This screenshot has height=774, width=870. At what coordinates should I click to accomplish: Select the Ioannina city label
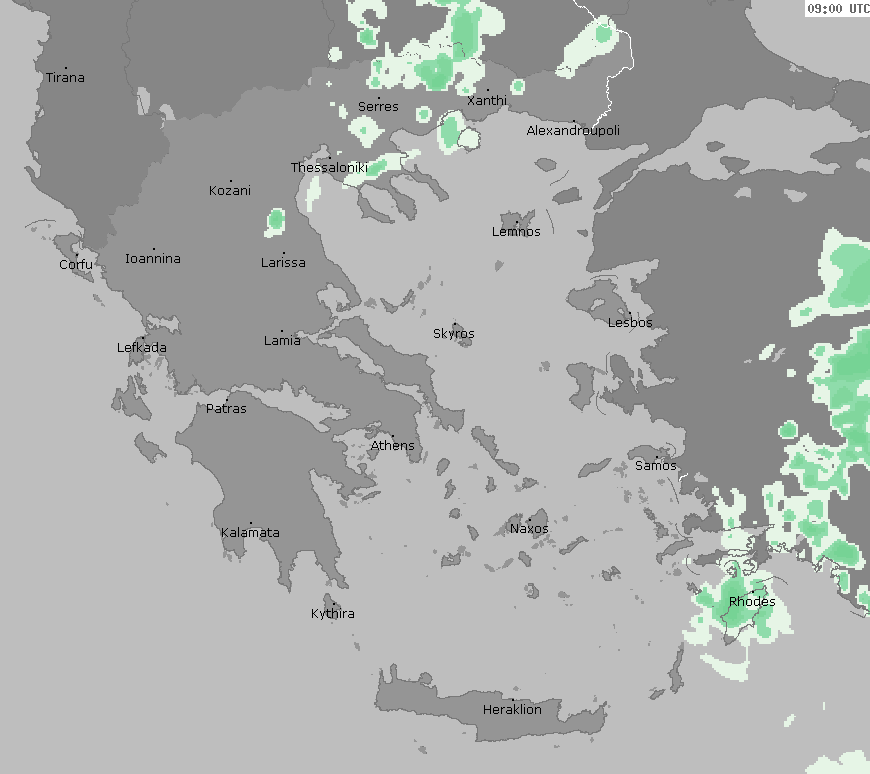[153, 259]
